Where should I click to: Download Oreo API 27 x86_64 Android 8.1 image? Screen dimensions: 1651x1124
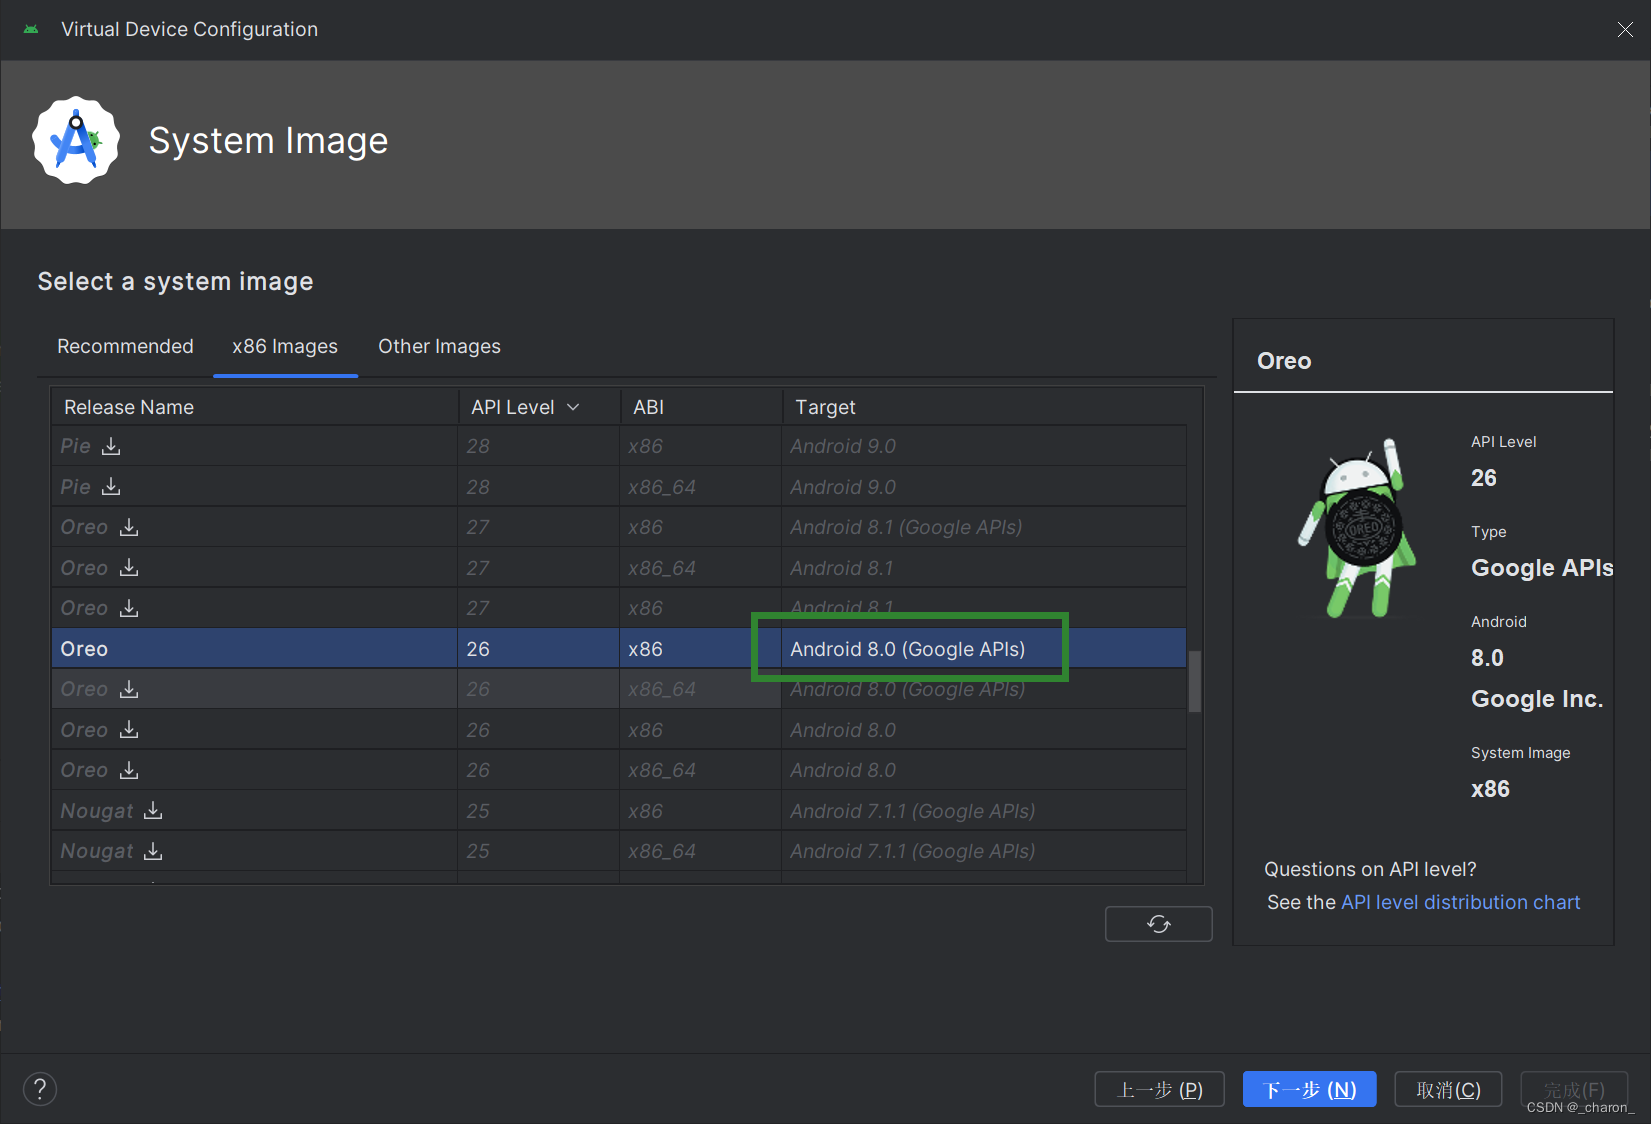[x=129, y=568]
